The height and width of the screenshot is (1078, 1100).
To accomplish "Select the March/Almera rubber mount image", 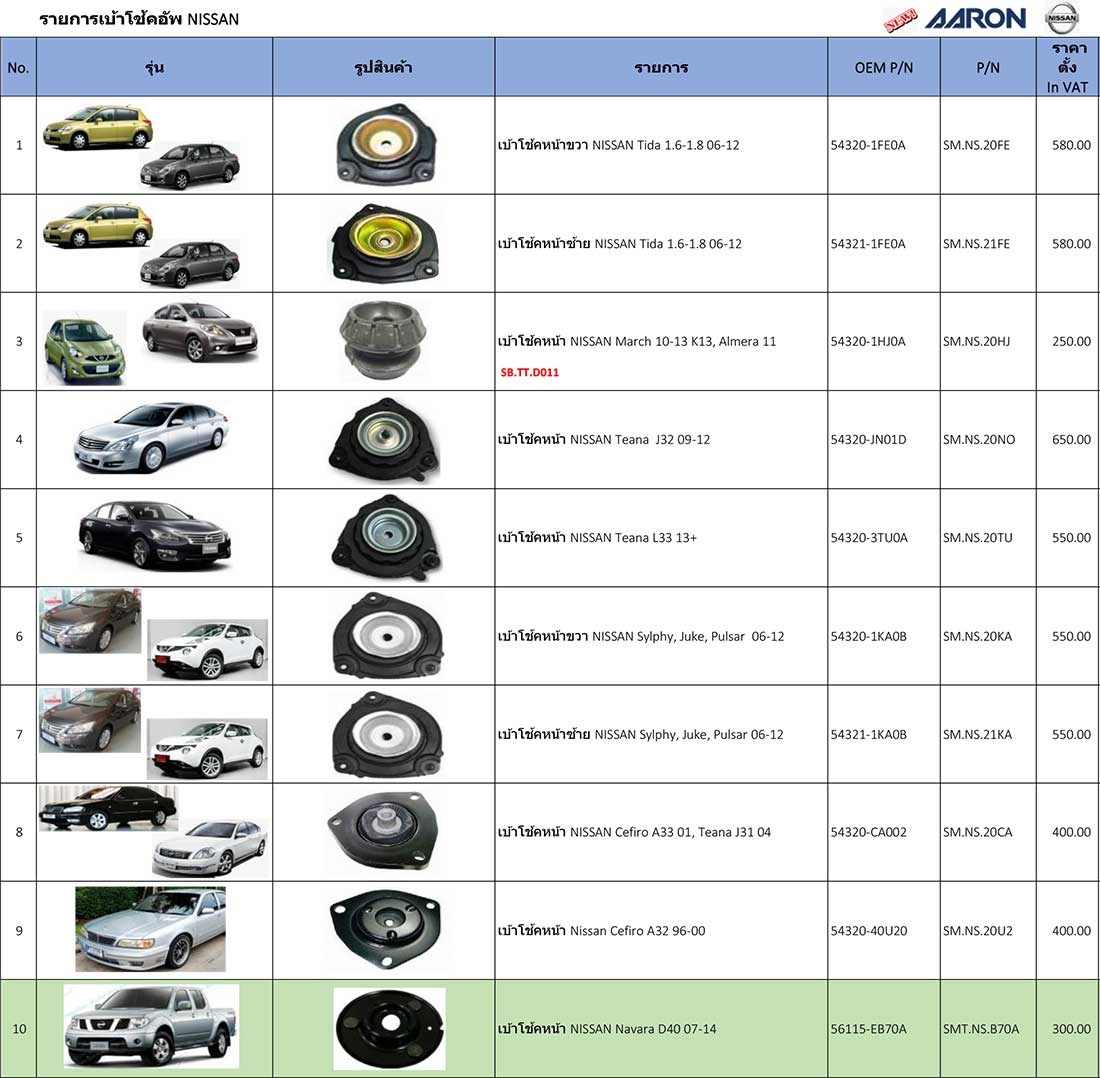I will click(x=382, y=341).
